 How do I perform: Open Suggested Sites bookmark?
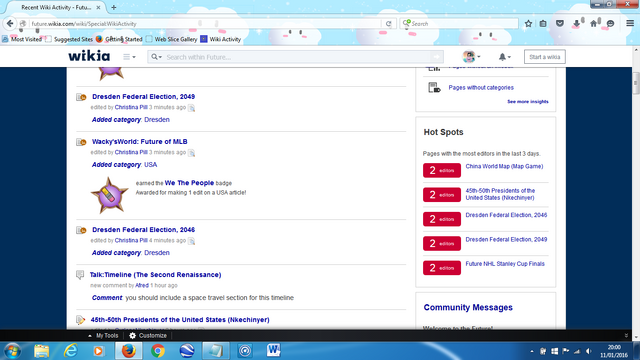coord(69,39)
